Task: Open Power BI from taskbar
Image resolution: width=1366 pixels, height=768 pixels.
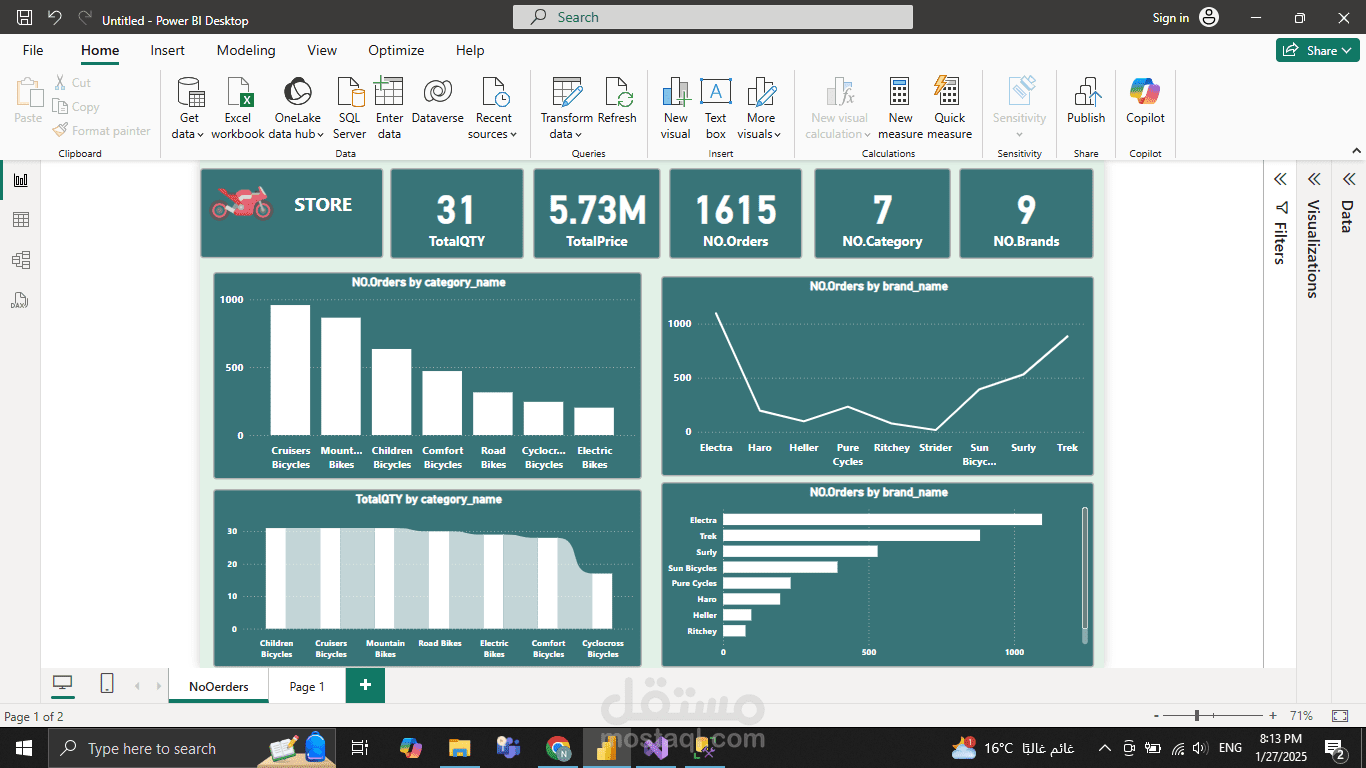Action: tap(606, 748)
